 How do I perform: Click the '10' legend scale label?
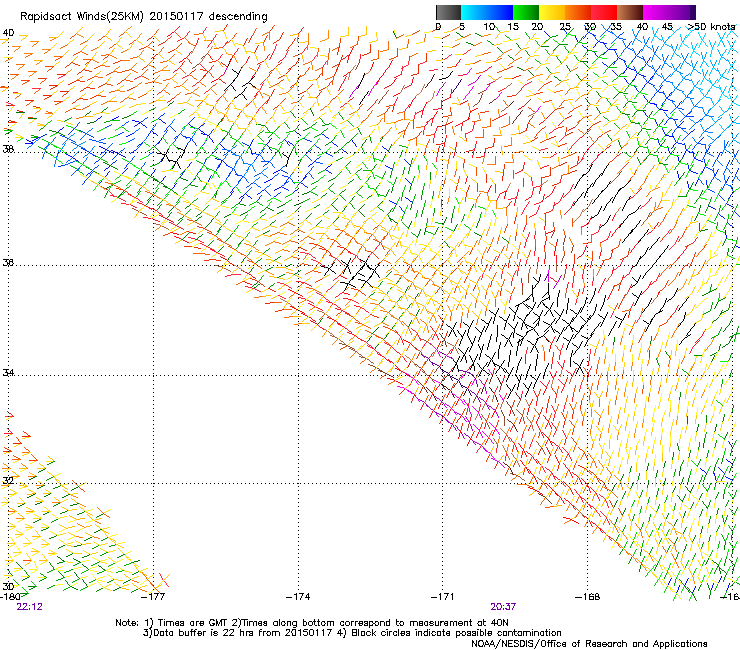tap(489, 26)
